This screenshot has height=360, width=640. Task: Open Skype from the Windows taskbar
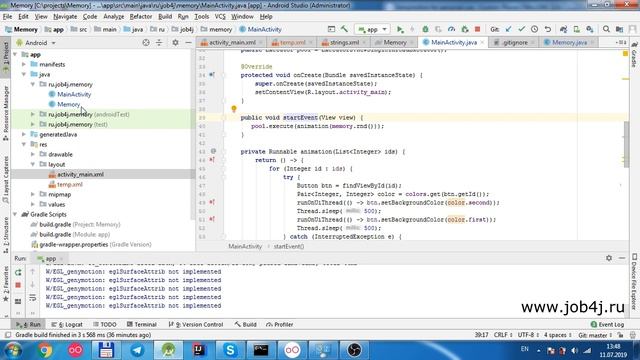230,350
